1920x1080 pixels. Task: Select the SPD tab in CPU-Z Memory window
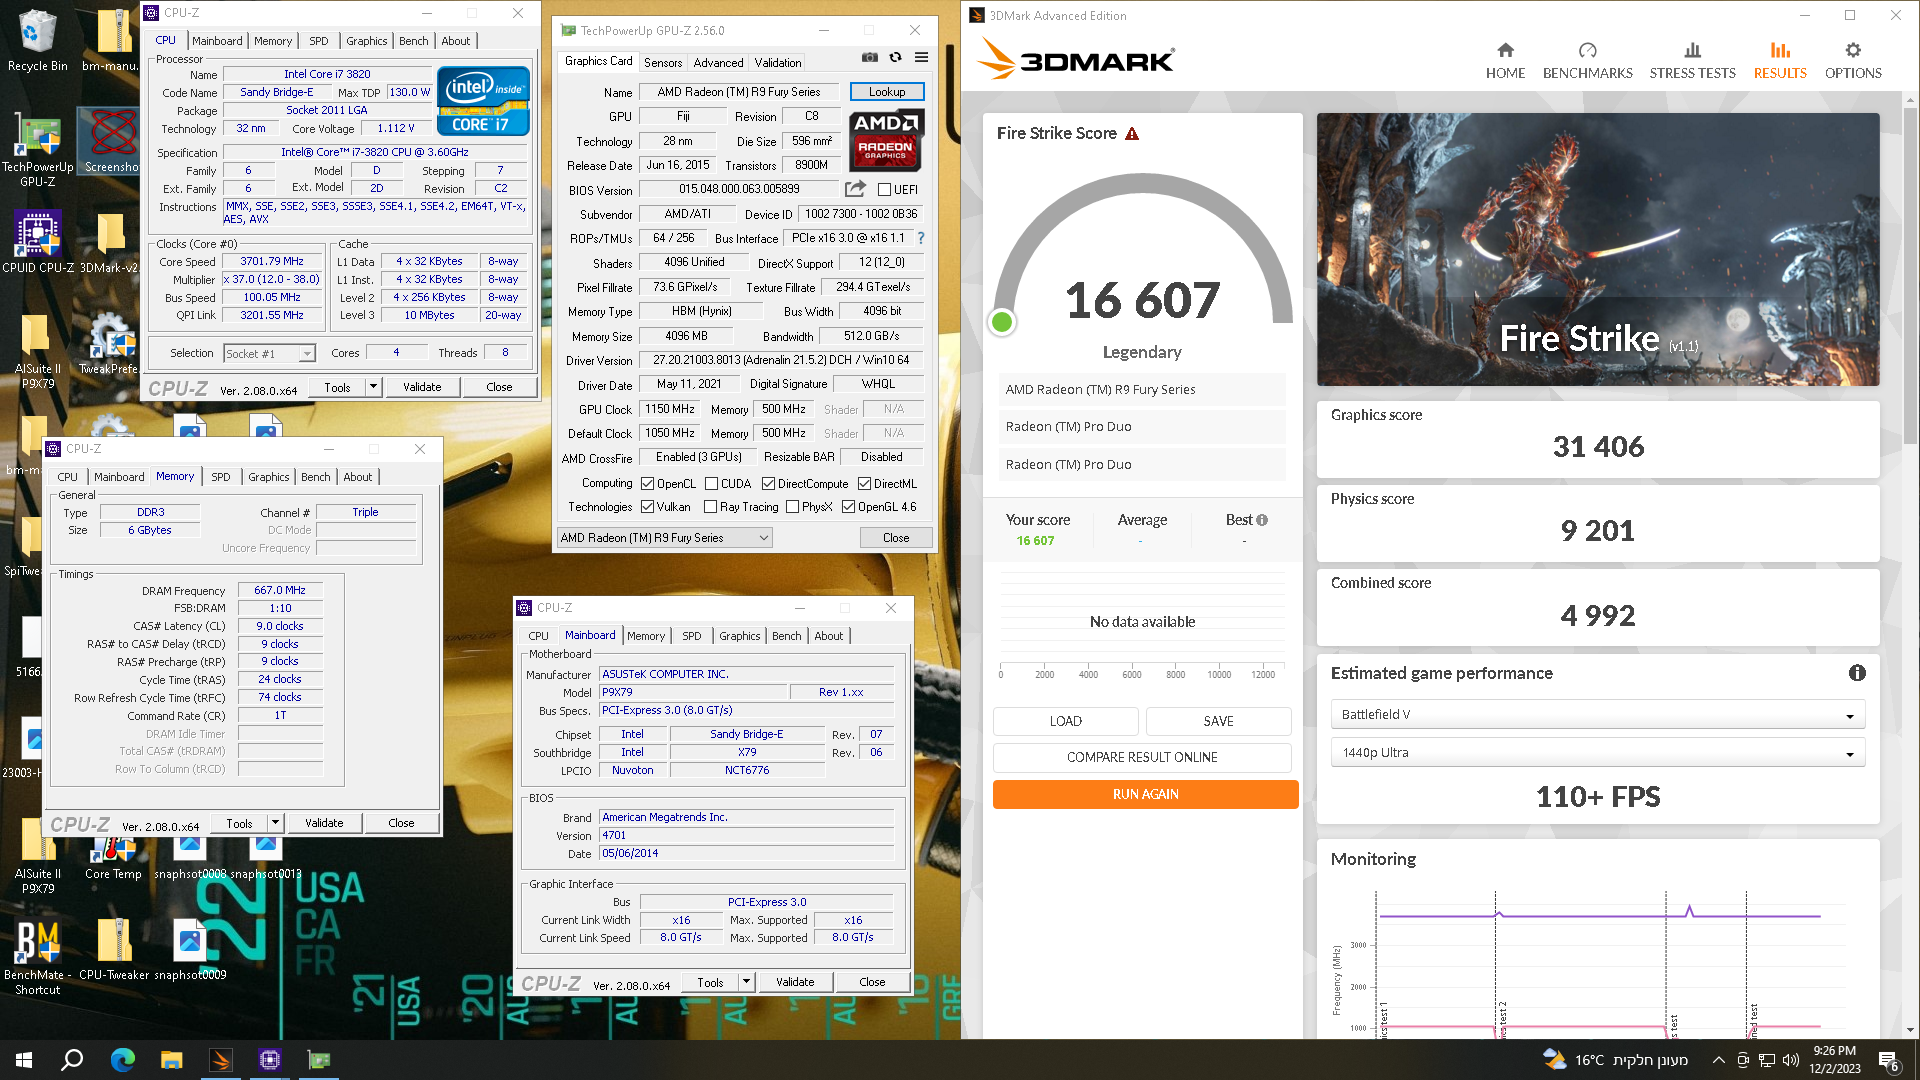(221, 477)
